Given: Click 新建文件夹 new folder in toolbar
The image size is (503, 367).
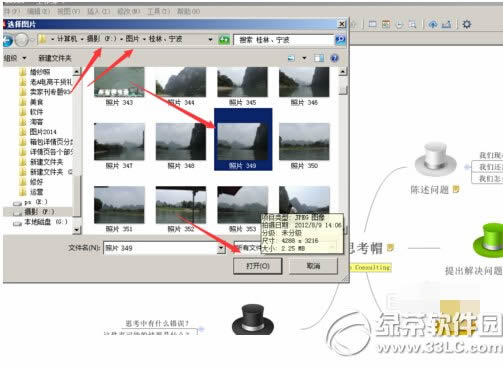Looking at the screenshot, I should click(x=55, y=58).
